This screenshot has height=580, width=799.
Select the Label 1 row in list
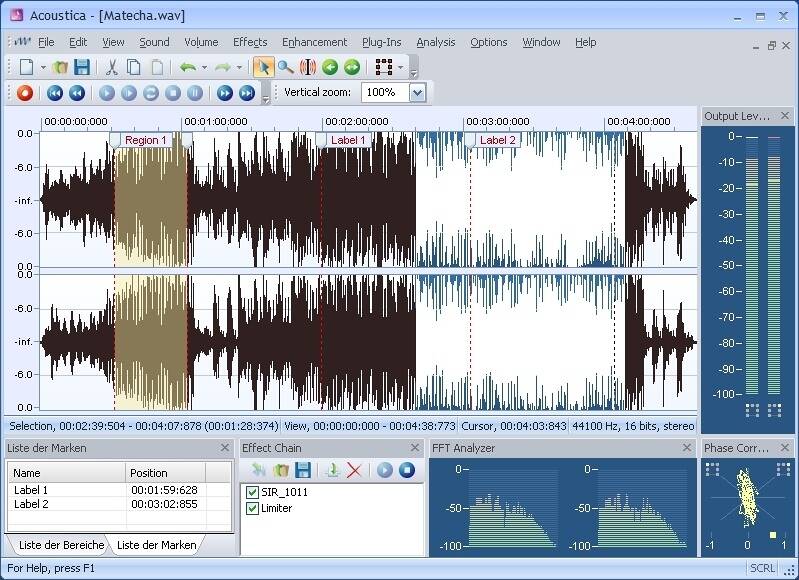(31, 490)
